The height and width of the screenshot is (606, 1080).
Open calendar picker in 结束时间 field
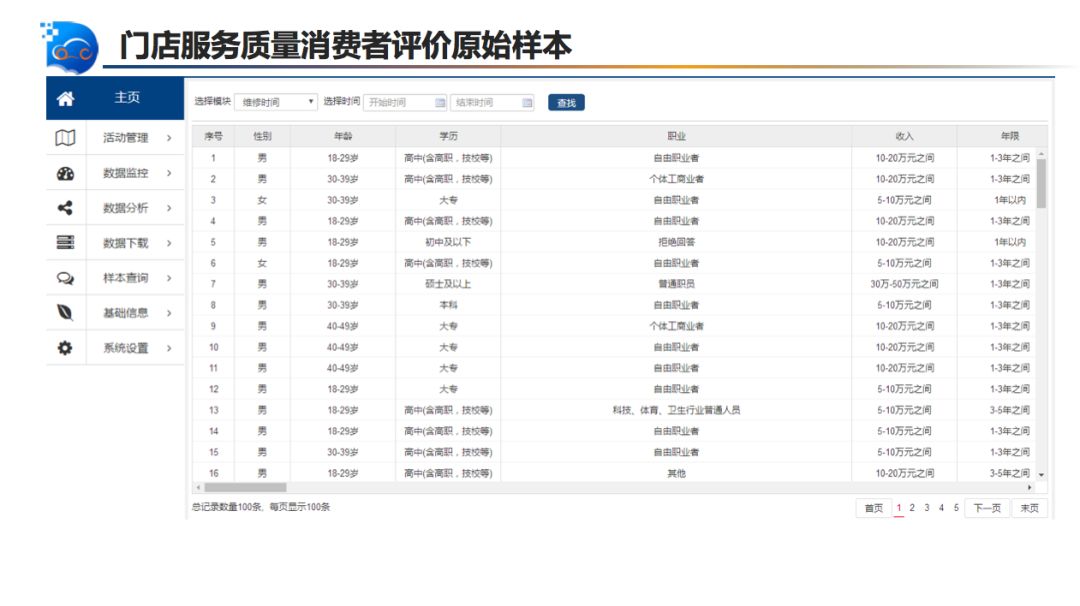(527, 102)
